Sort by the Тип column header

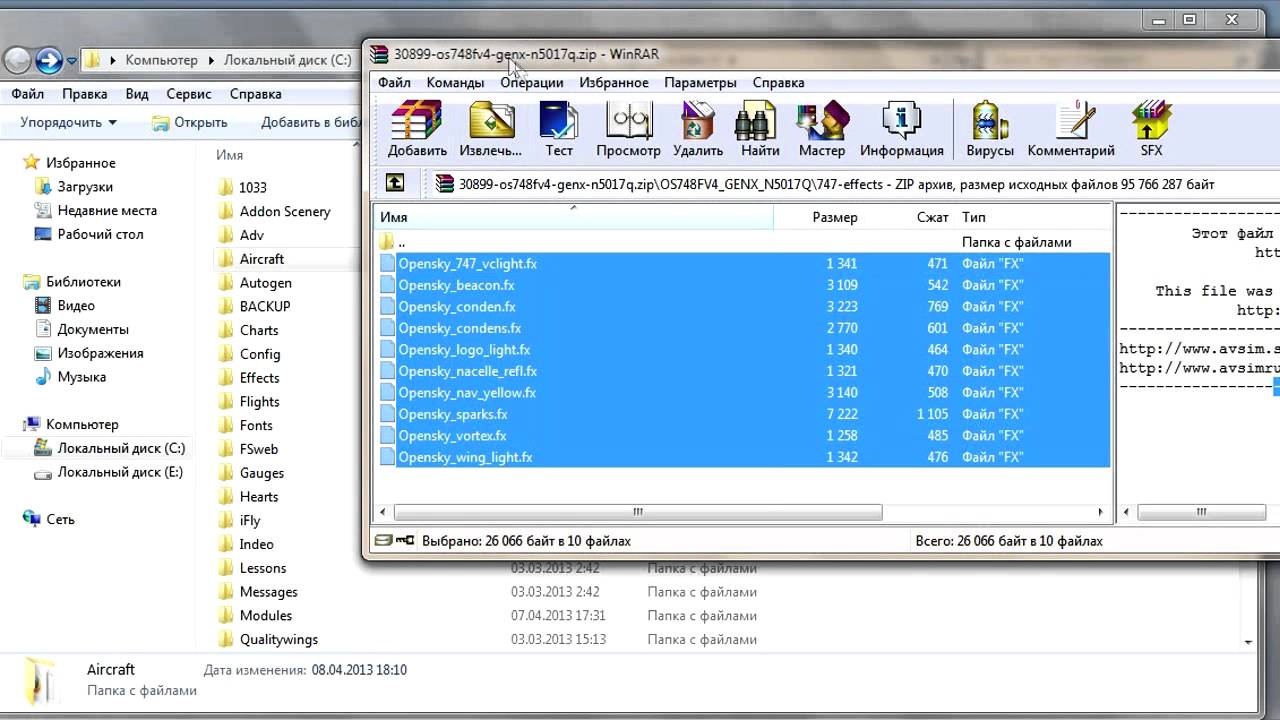pyautogui.click(x=1034, y=217)
